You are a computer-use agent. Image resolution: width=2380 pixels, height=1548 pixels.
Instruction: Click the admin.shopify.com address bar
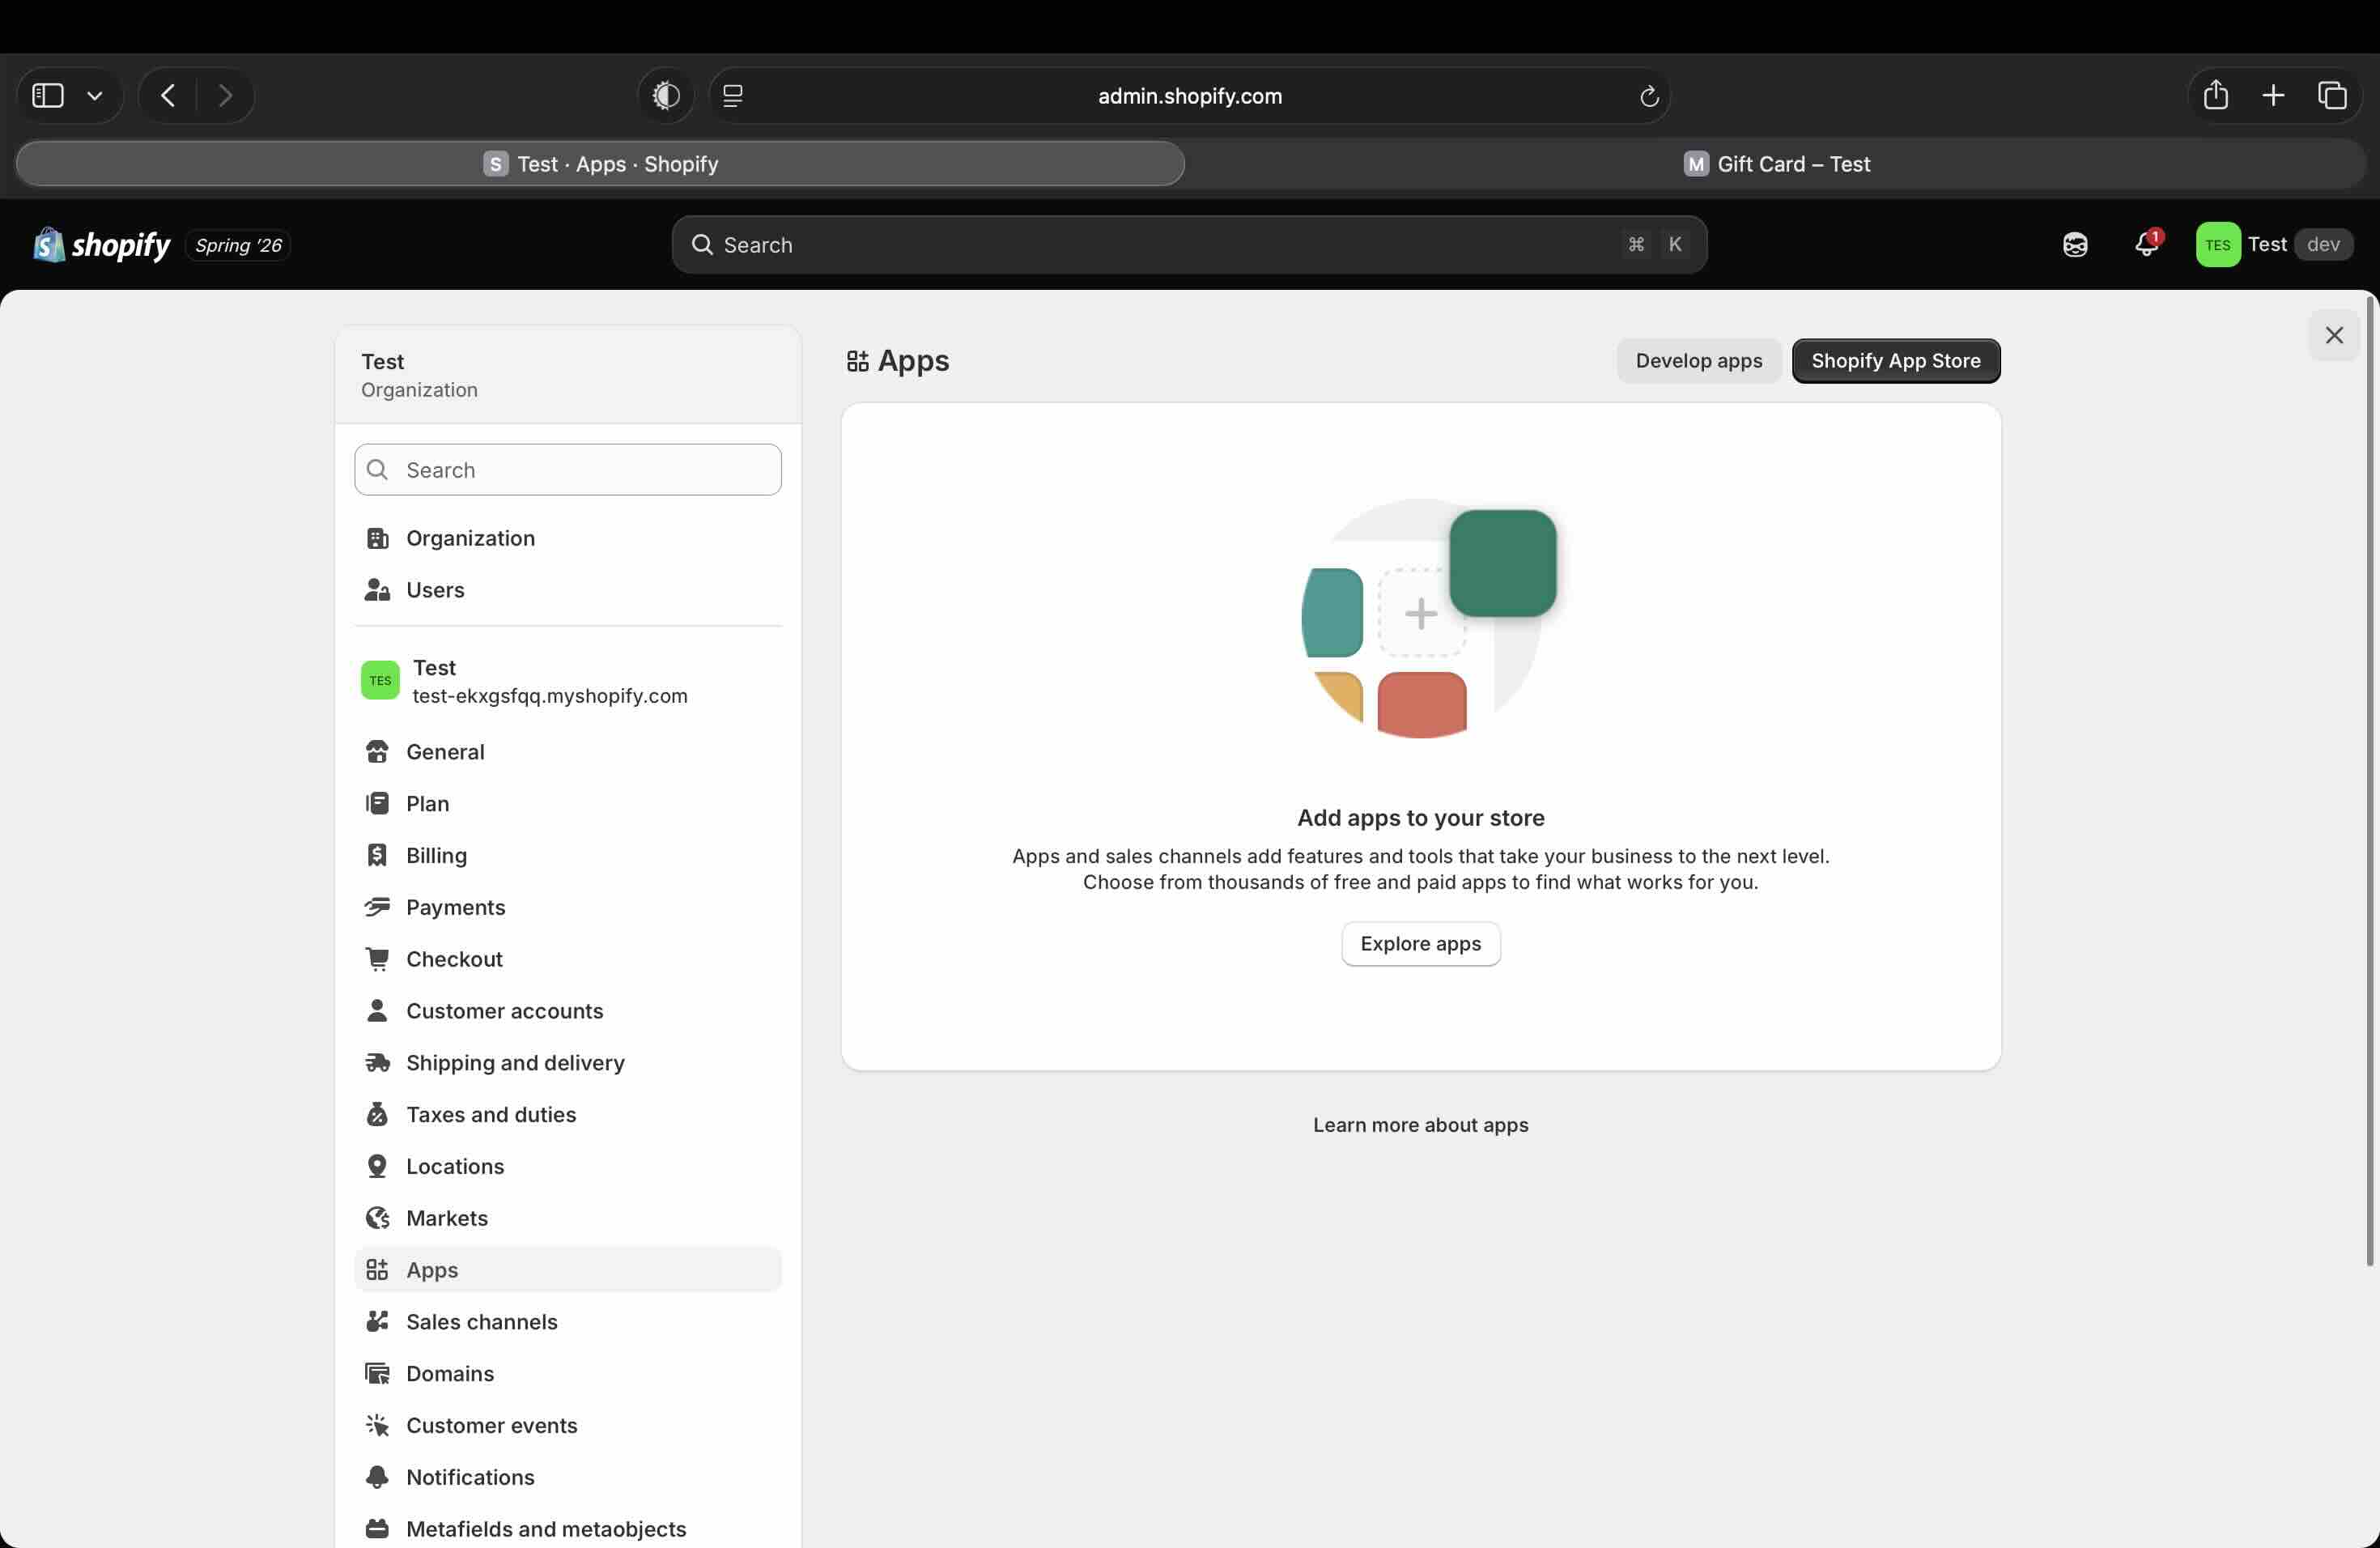pyautogui.click(x=1189, y=96)
